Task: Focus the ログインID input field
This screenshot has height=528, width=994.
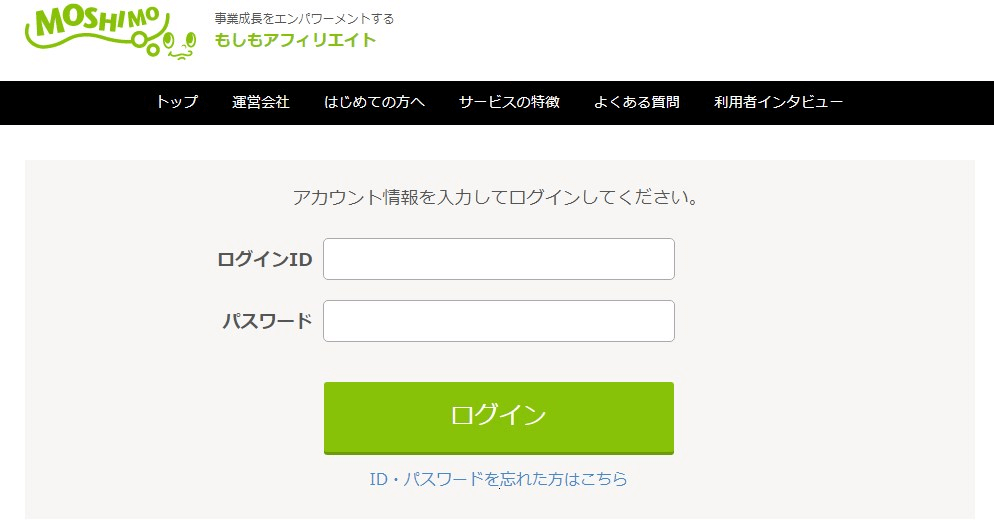Action: (x=499, y=259)
